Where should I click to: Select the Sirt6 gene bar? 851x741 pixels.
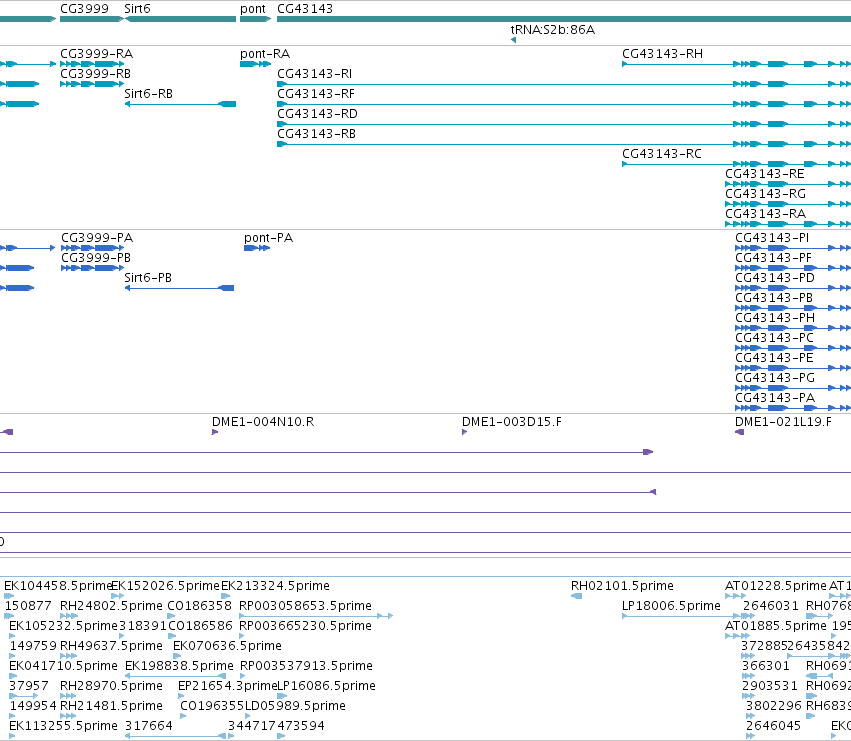pyautogui.click(x=181, y=19)
